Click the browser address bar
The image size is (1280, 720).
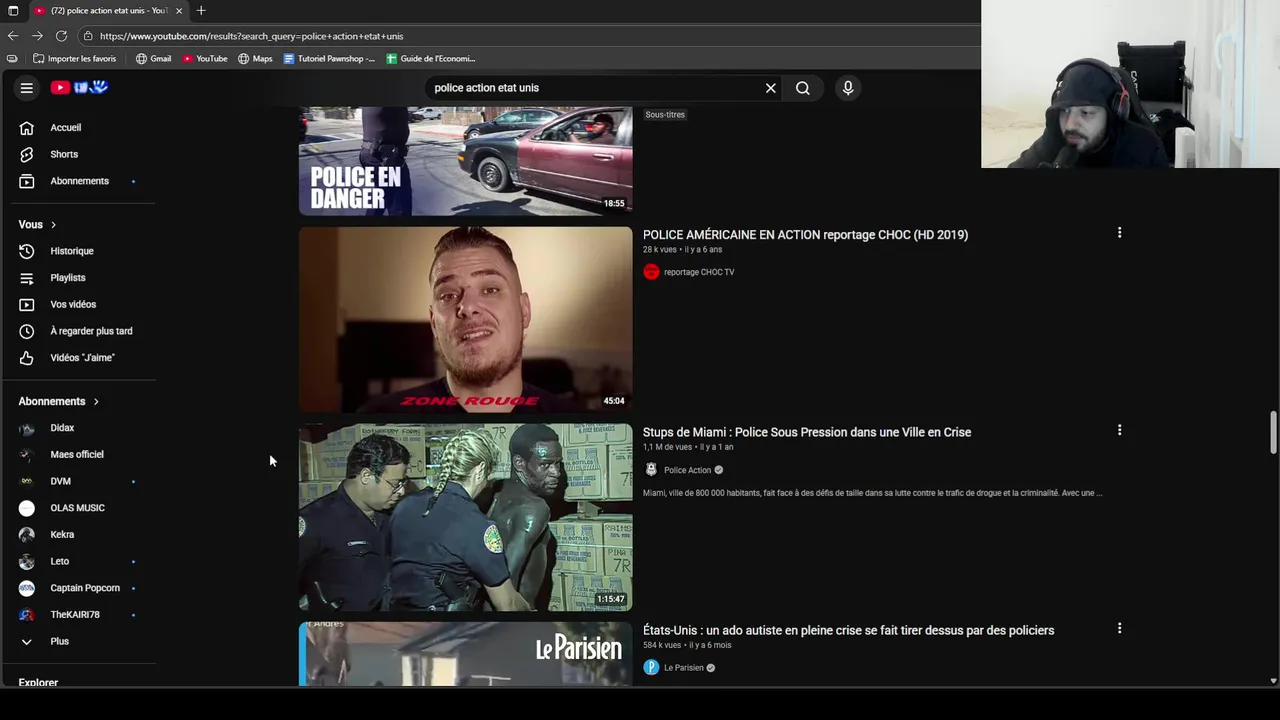(530, 36)
